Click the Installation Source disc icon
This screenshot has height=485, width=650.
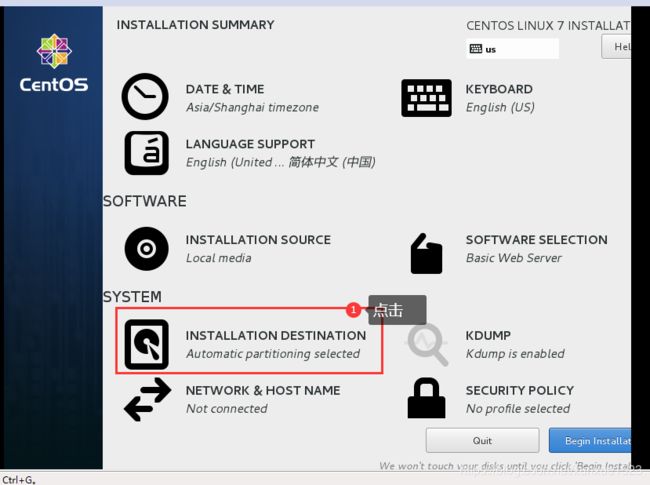click(146, 249)
